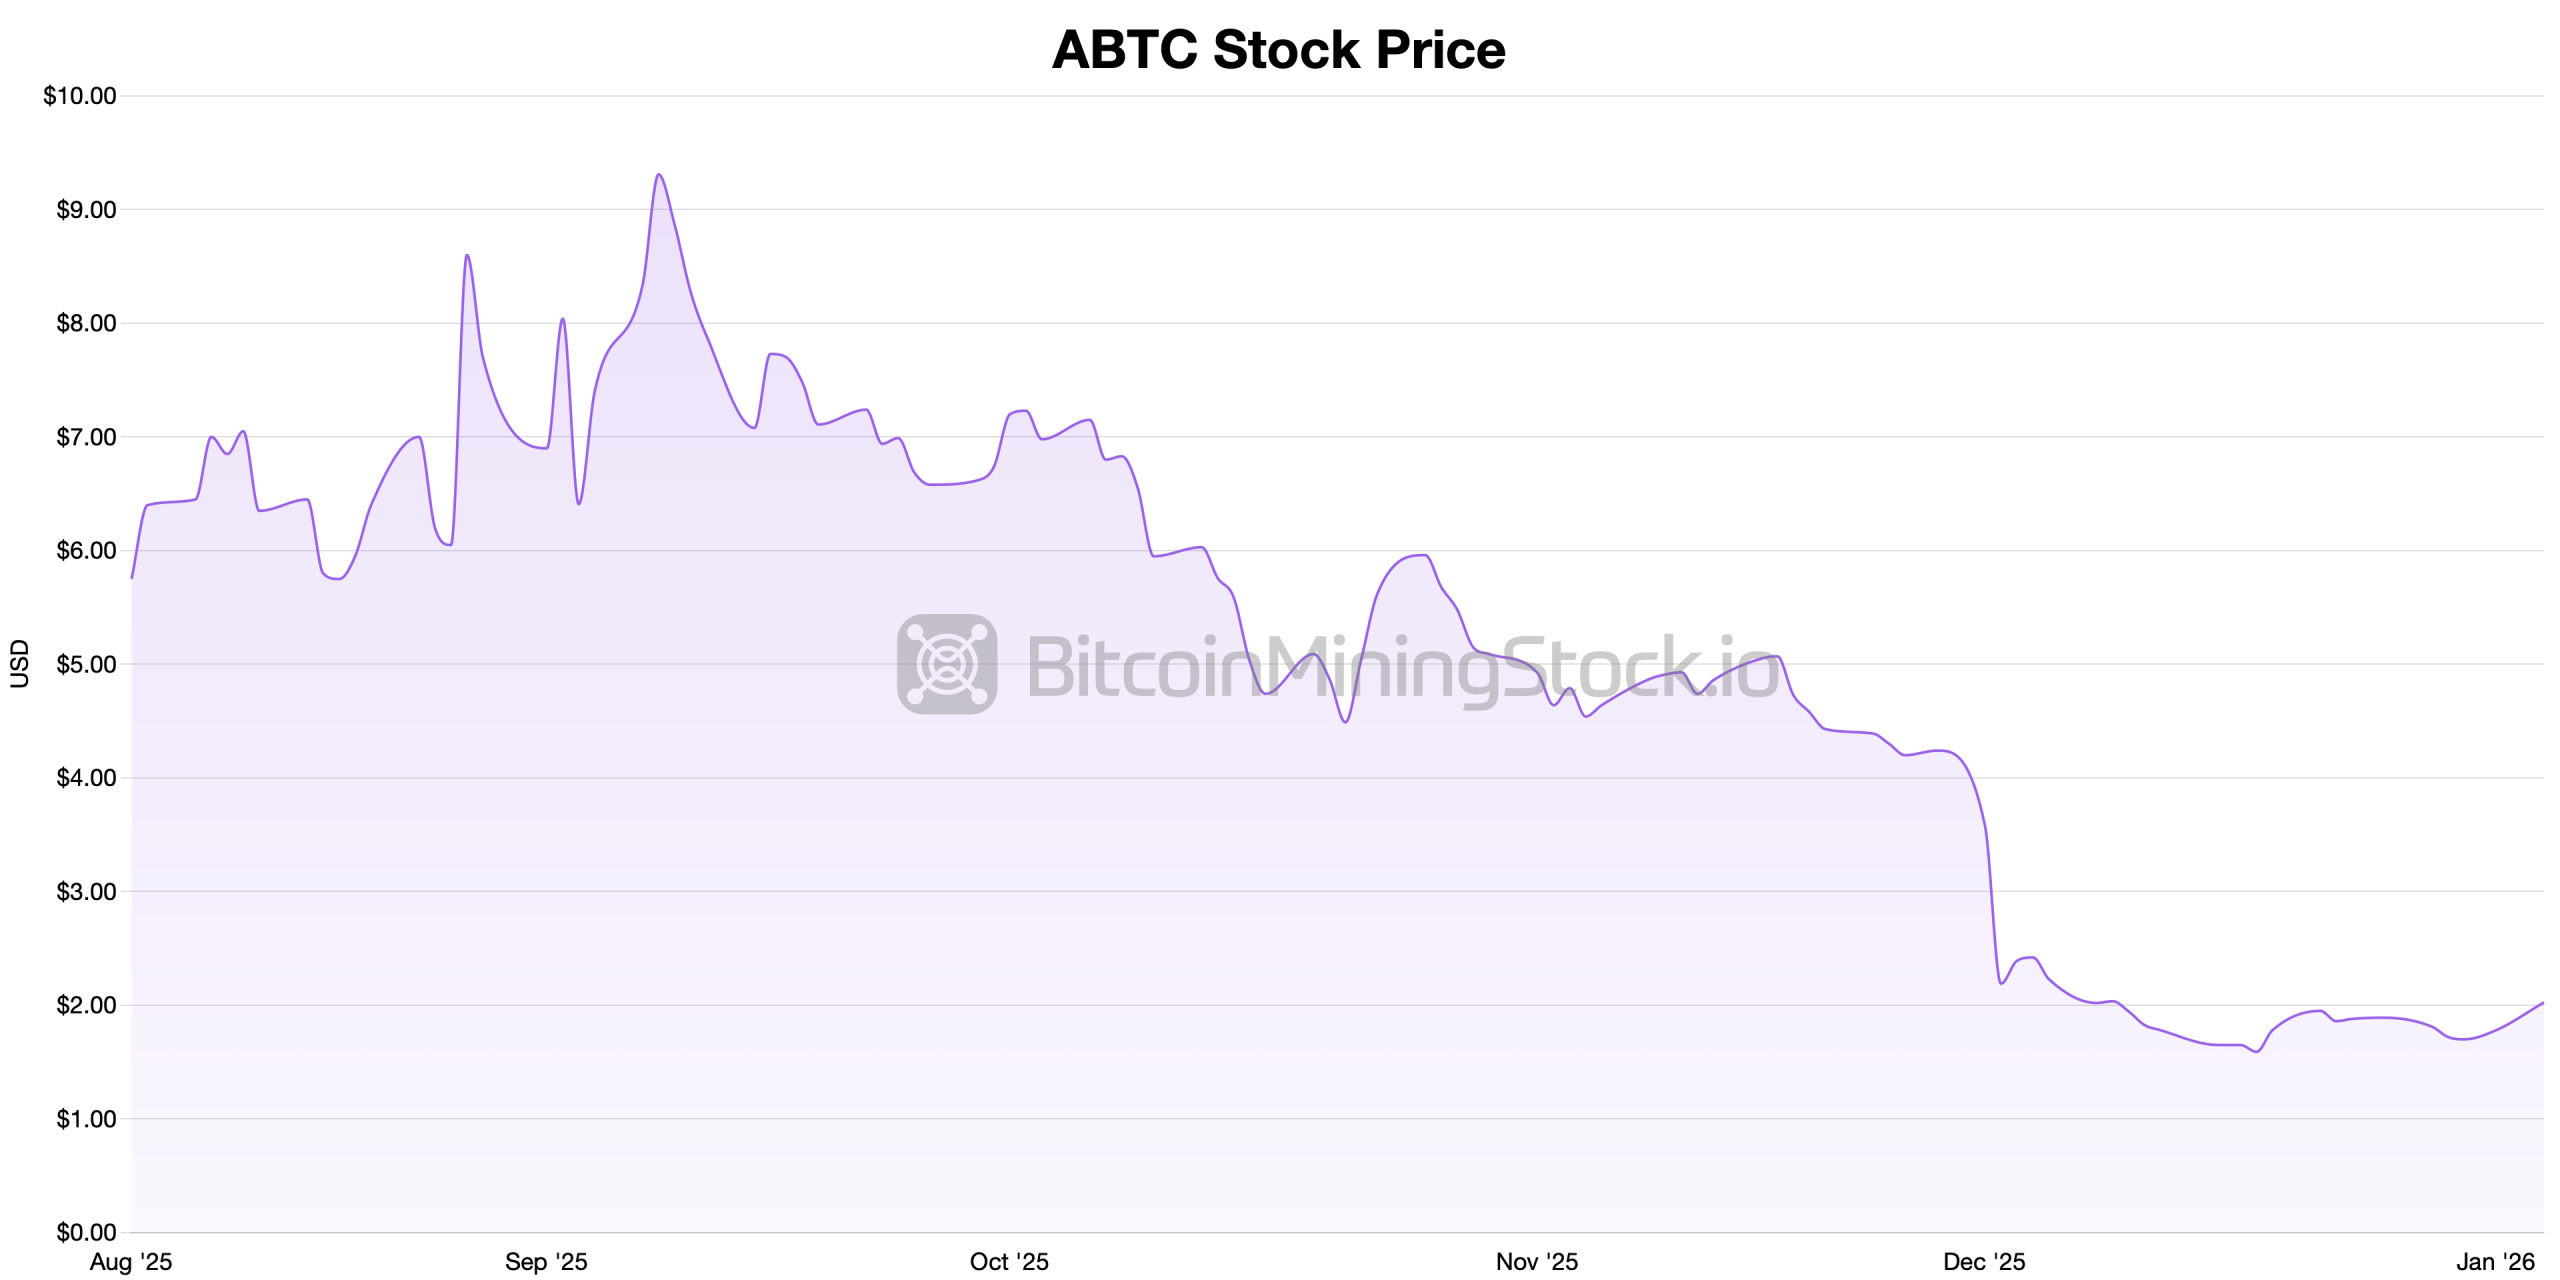The width and height of the screenshot is (2560, 1280).
Task: Click the $5.00 y-axis label
Action: (x=86, y=665)
